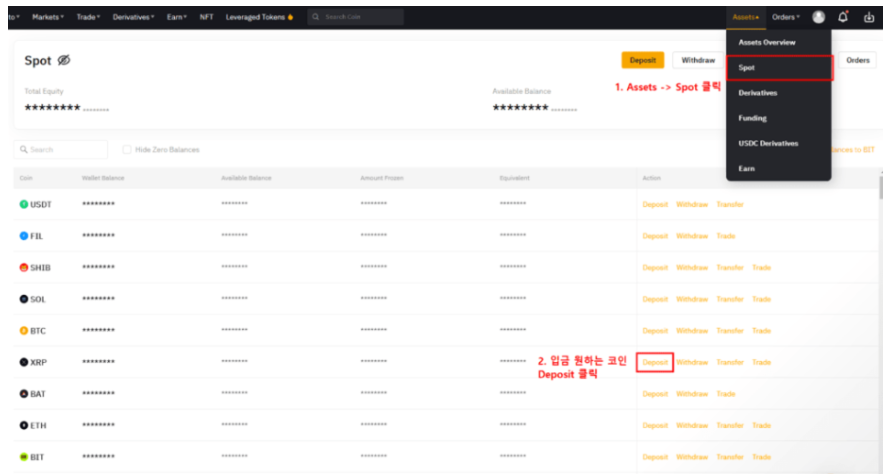Click the Available Balance column header
This screenshot has height=474, width=883.
(246, 178)
